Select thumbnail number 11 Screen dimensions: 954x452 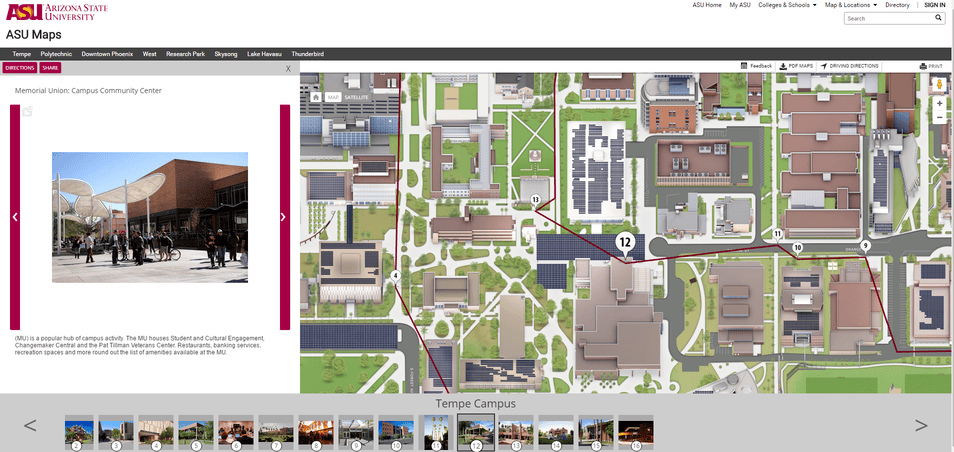pyautogui.click(x=436, y=433)
